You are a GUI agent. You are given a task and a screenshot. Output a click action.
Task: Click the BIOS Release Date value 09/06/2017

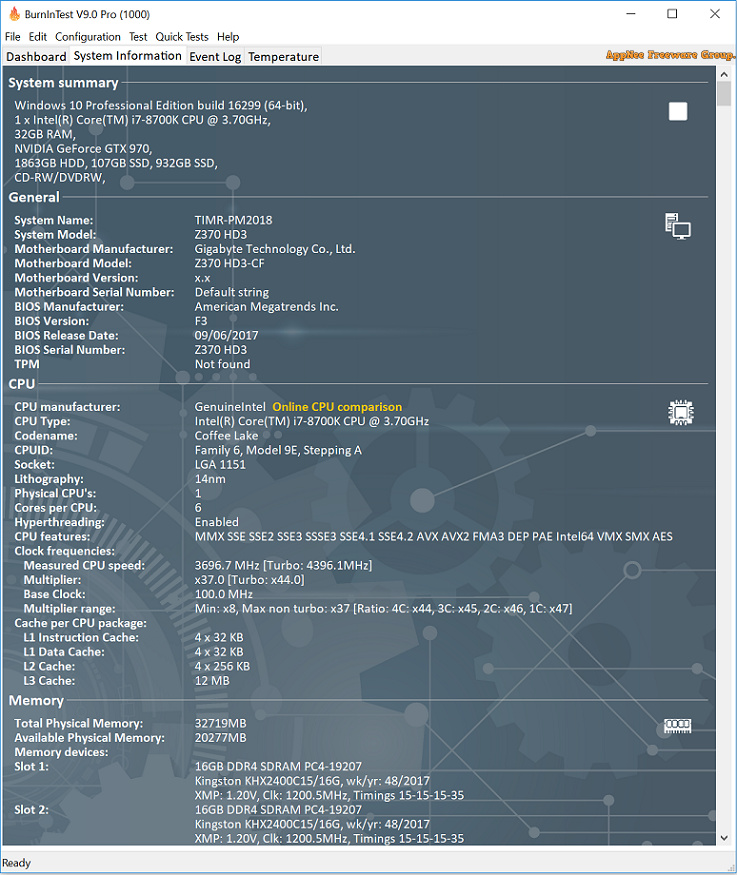point(226,335)
